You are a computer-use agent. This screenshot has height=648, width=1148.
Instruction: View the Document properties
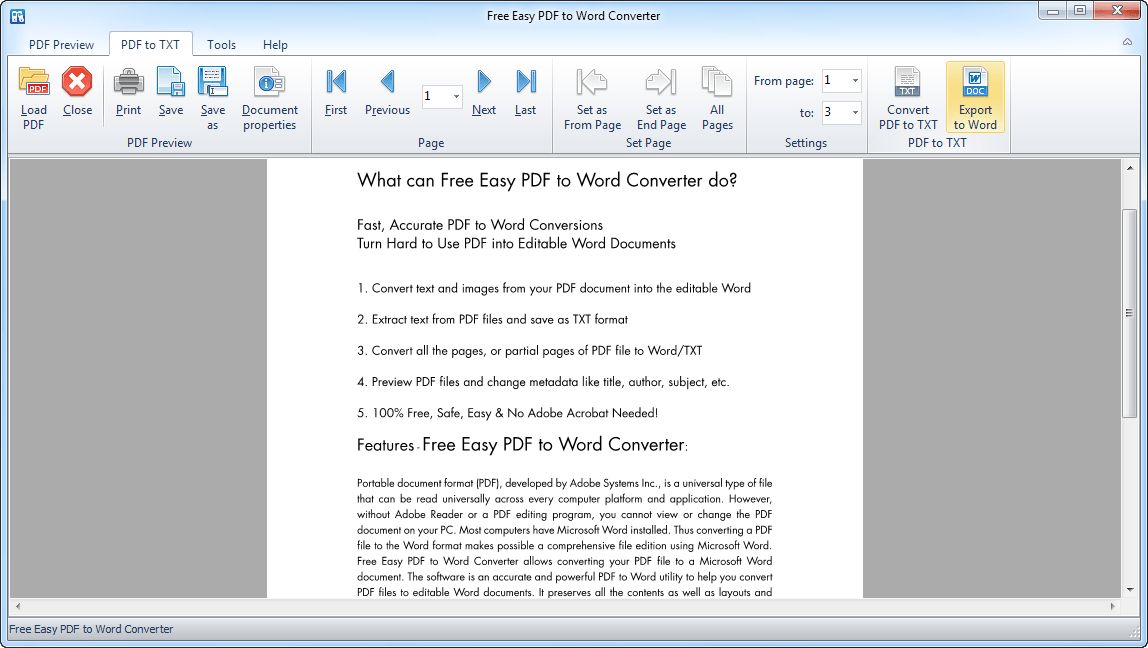click(x=268, y=97)
